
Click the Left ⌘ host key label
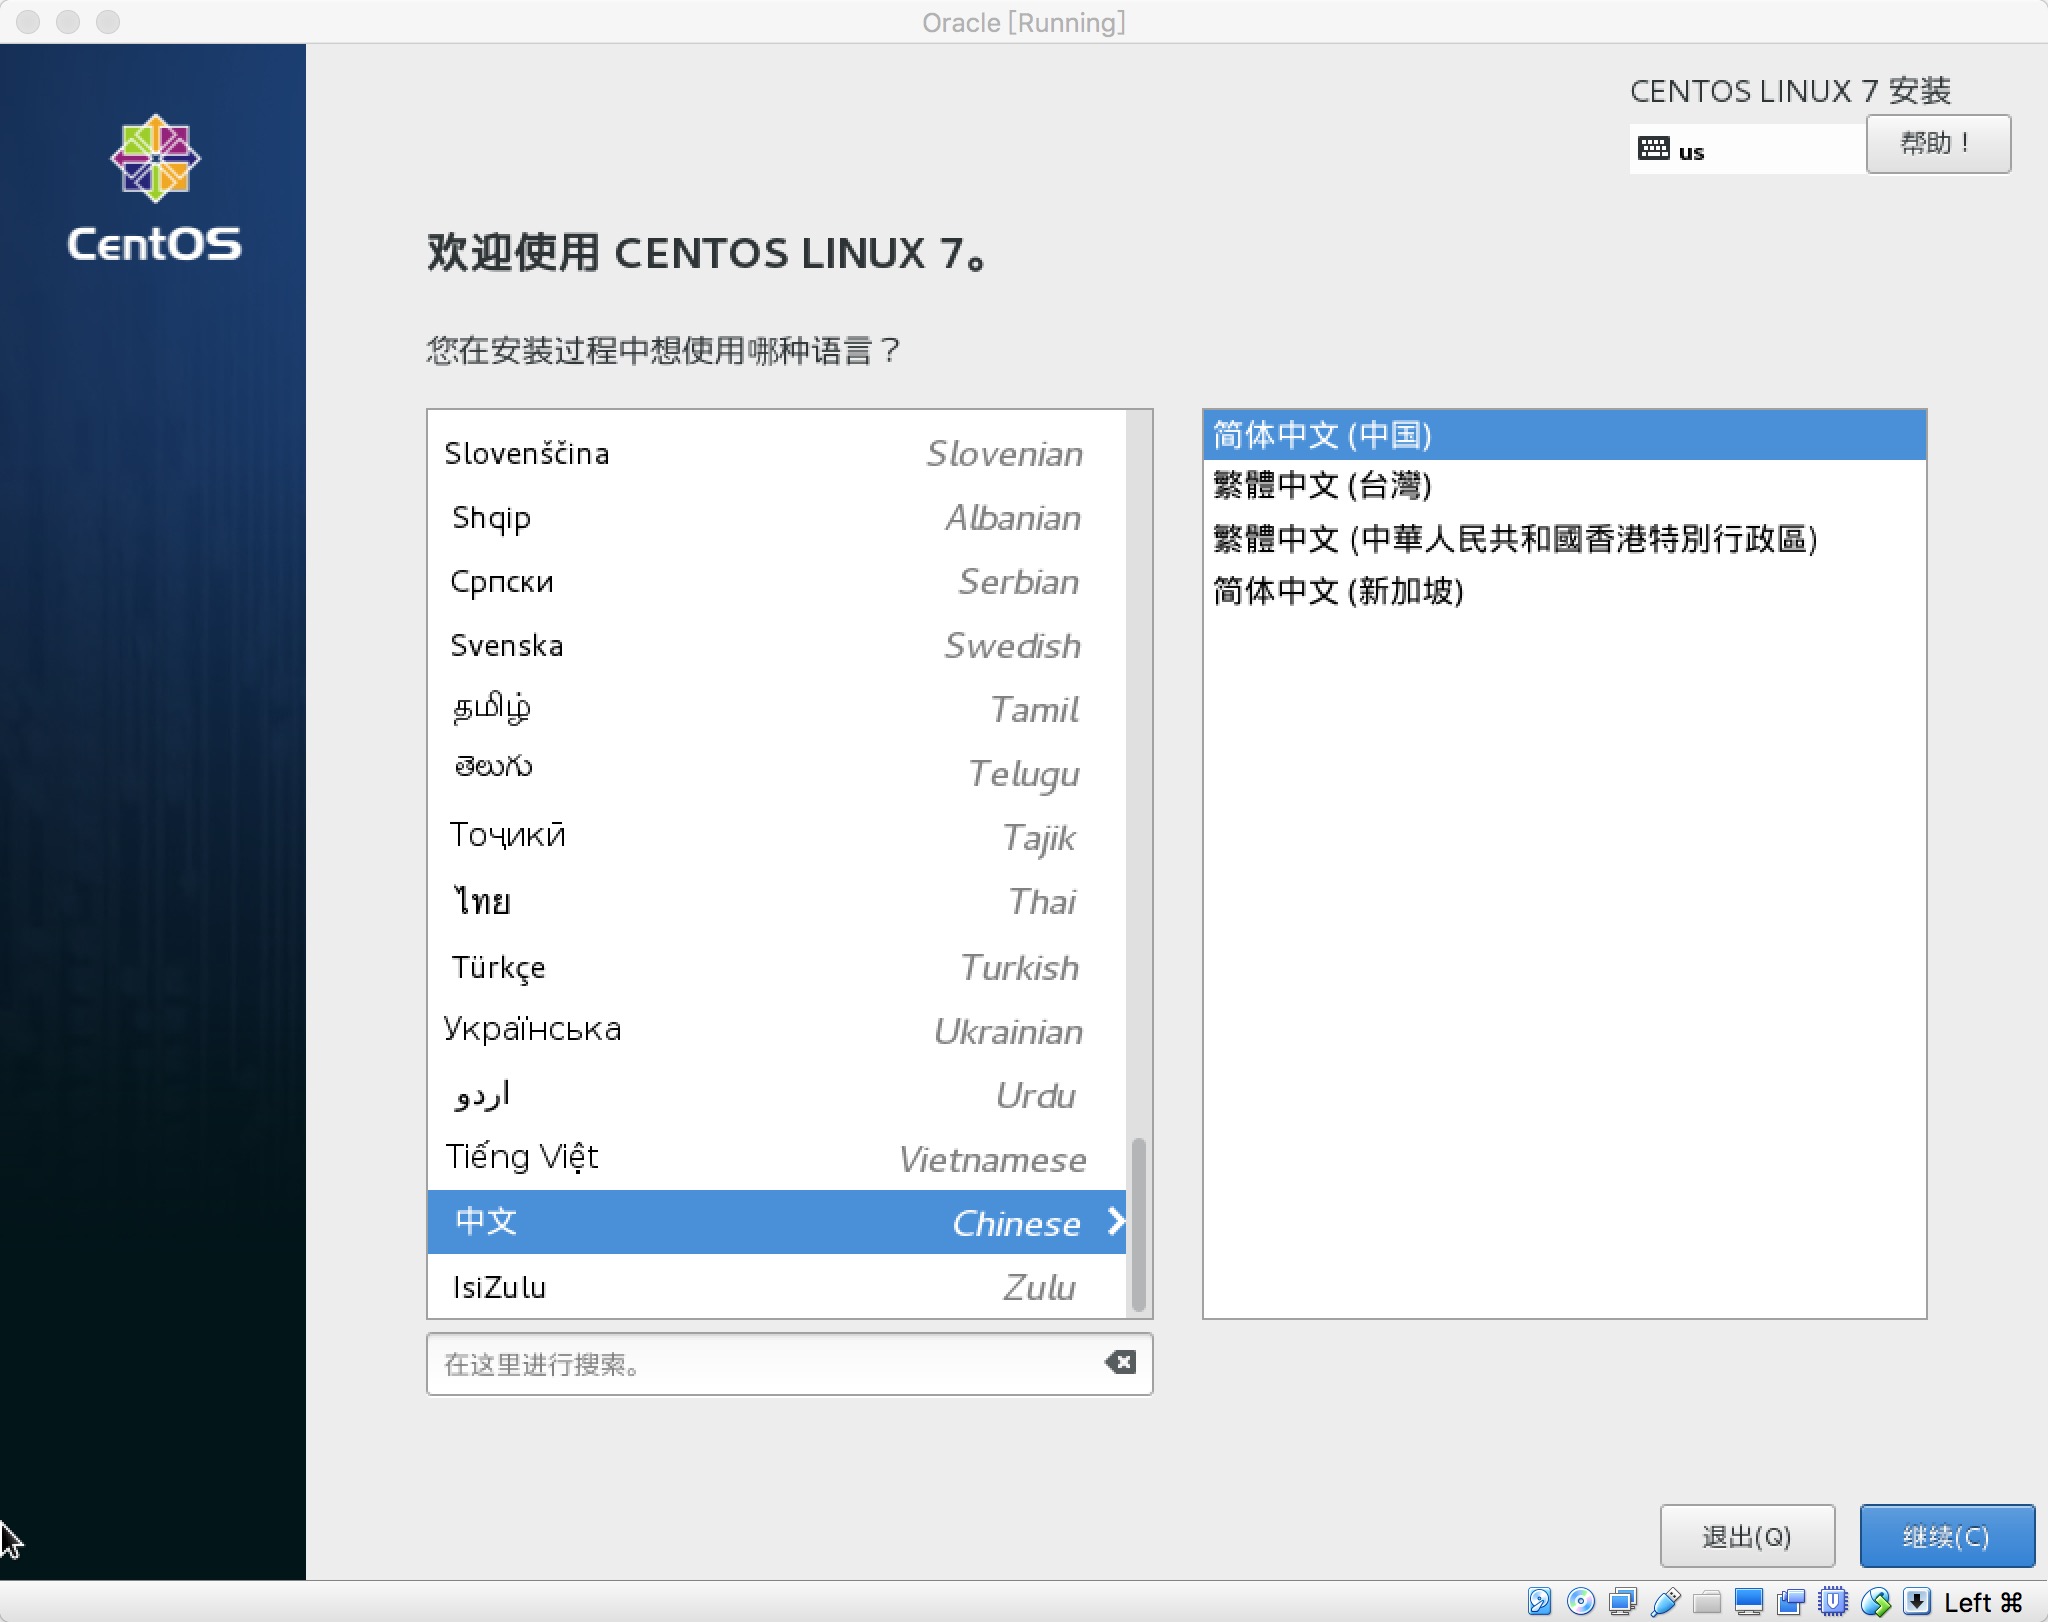coord(1983,1602)
